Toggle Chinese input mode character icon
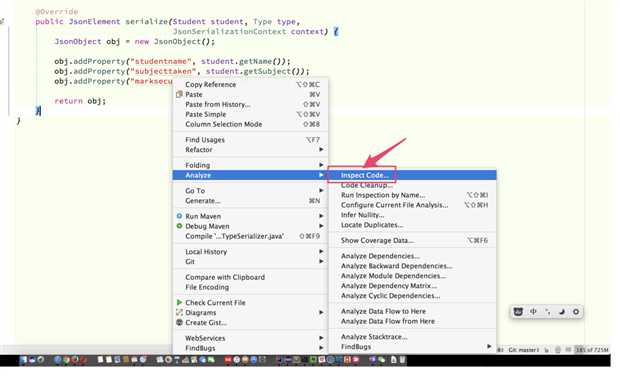The image size is (620, 376). 533,312
